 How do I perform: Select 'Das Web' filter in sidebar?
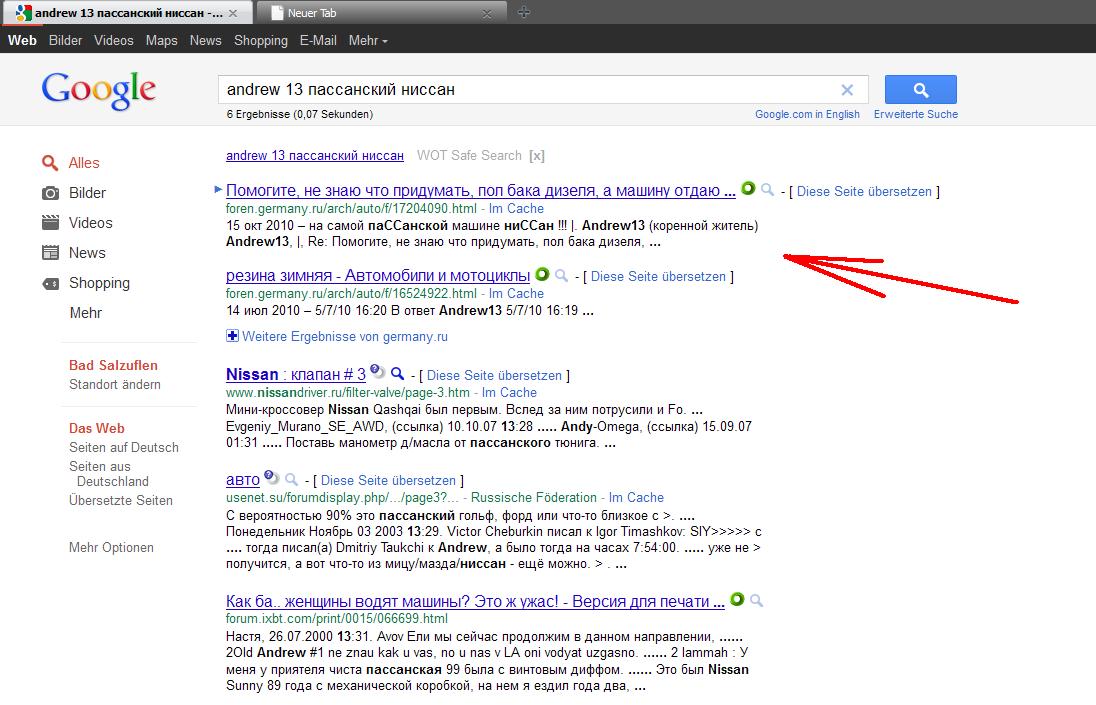tap(96, 428)
